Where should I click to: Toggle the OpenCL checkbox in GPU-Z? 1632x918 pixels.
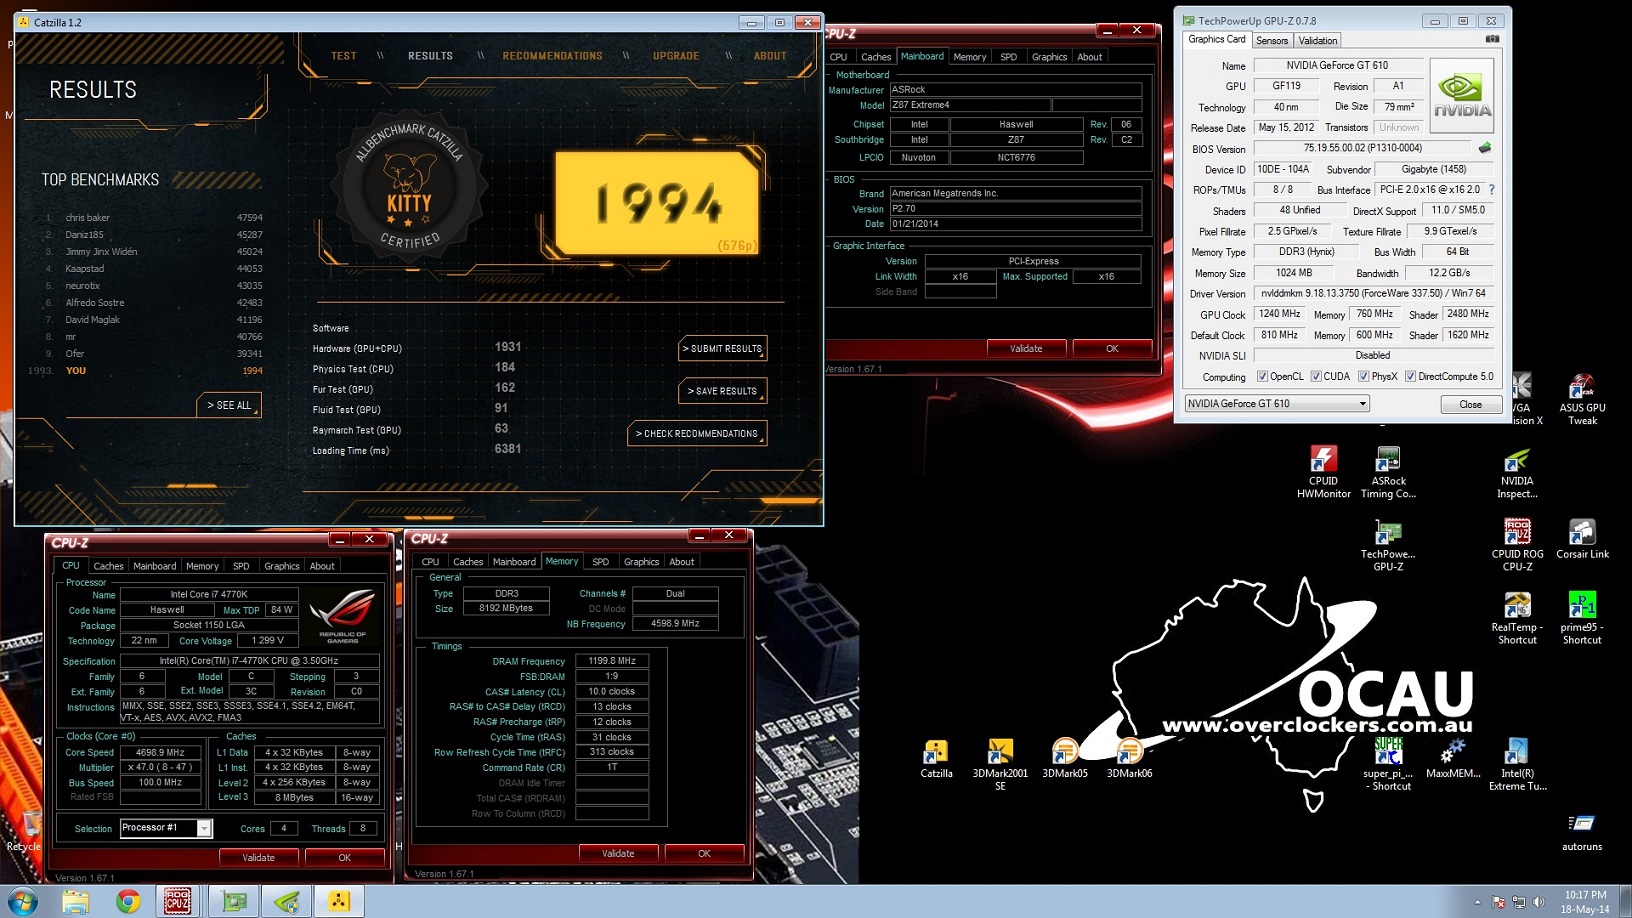[x=1262, y=377]
